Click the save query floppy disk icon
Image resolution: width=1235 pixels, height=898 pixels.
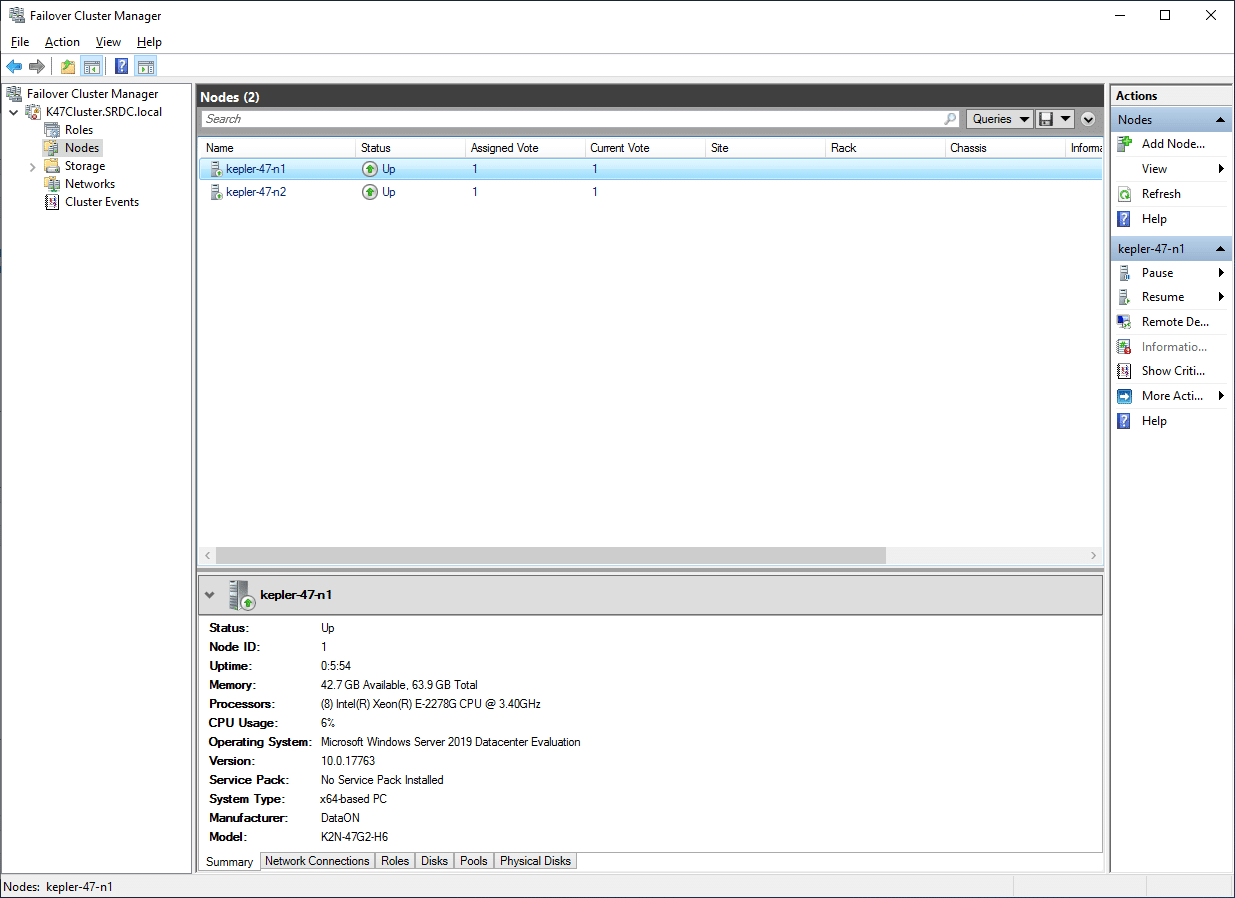tap(1046, 119)
